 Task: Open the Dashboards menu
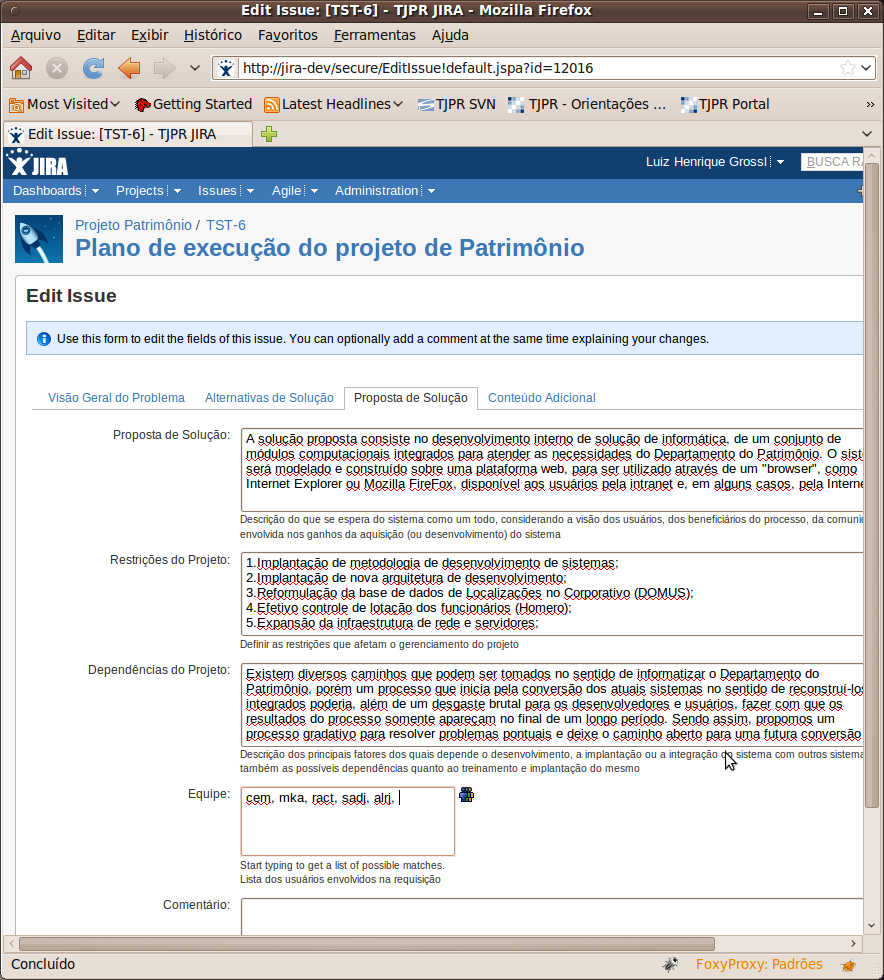[48, 191]
